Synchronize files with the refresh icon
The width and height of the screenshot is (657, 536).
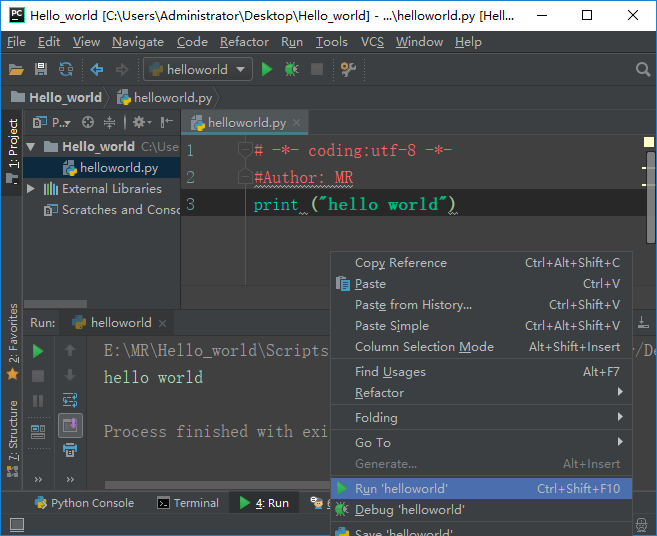click(66, 69)
